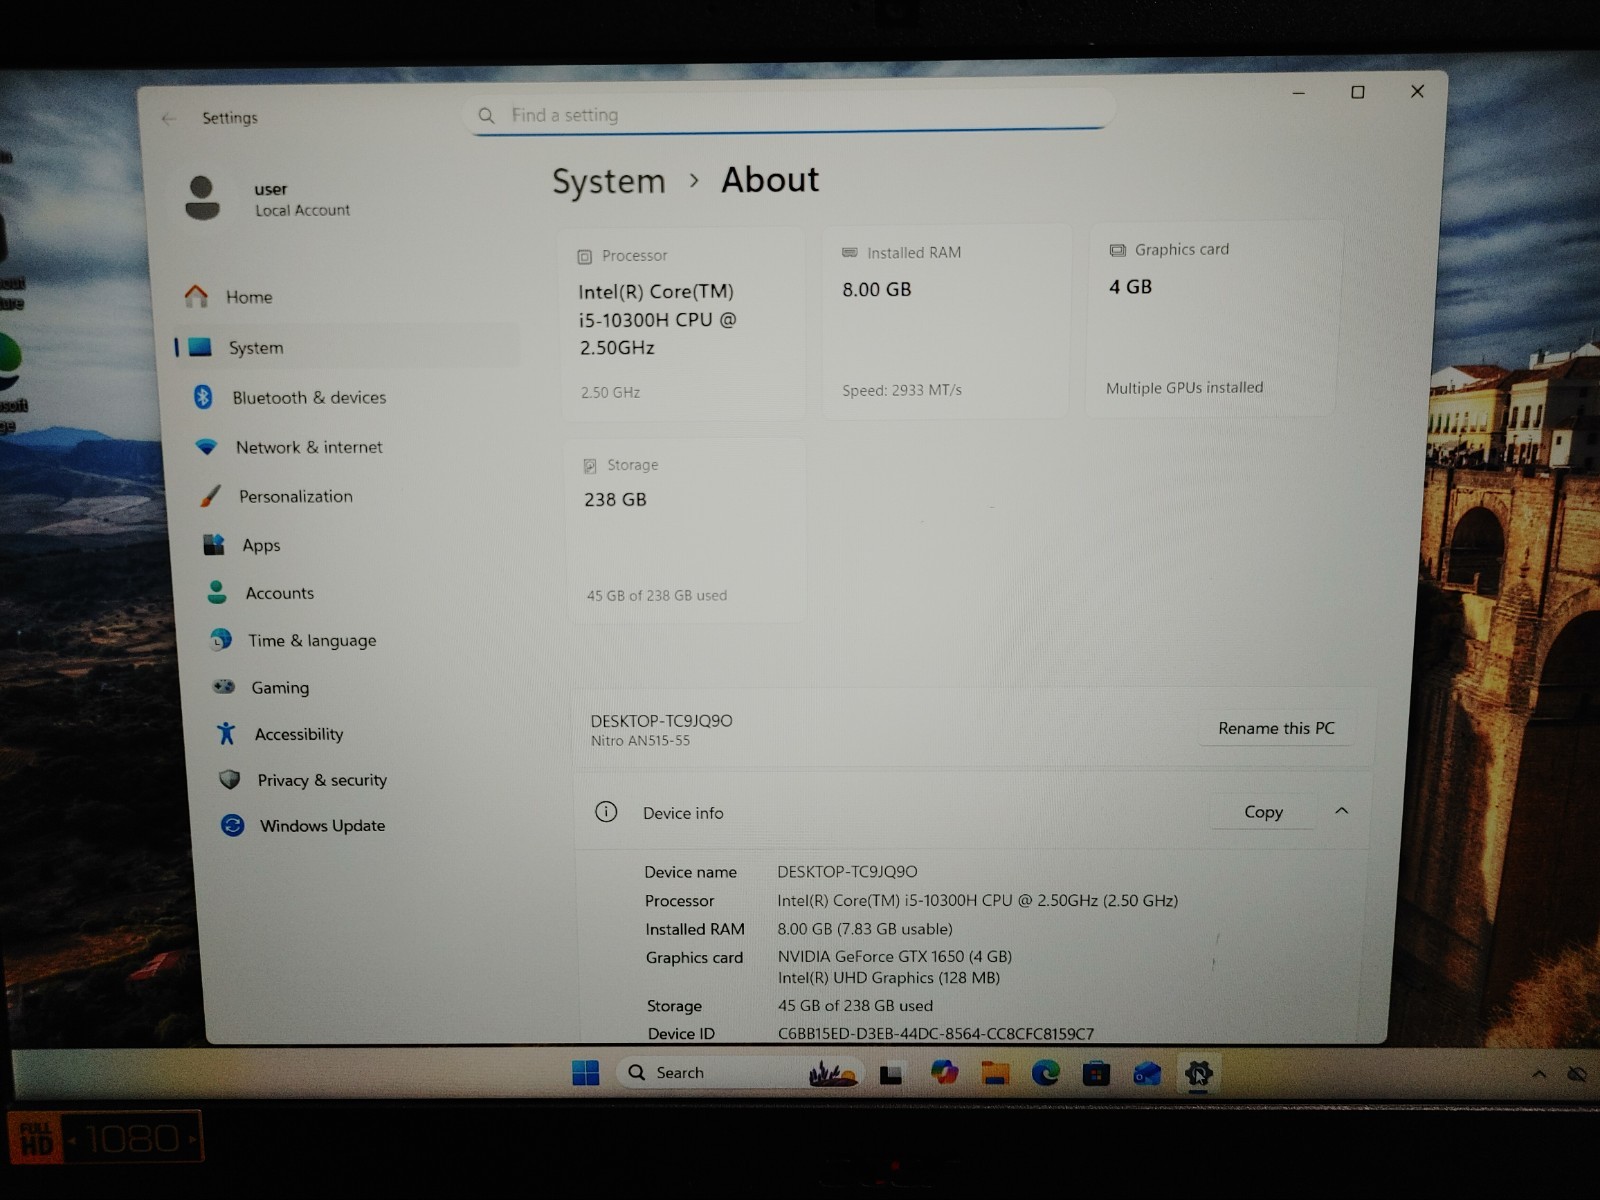Click the taskbar Search box
This screenshot has height=1200, width=1600.
coord(739,1073)
